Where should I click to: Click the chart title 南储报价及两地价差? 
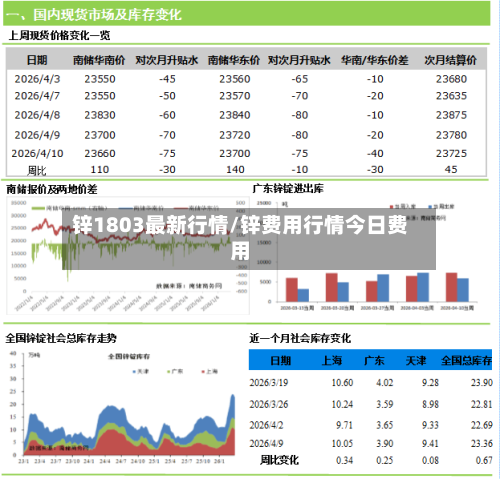coord(52,189)
